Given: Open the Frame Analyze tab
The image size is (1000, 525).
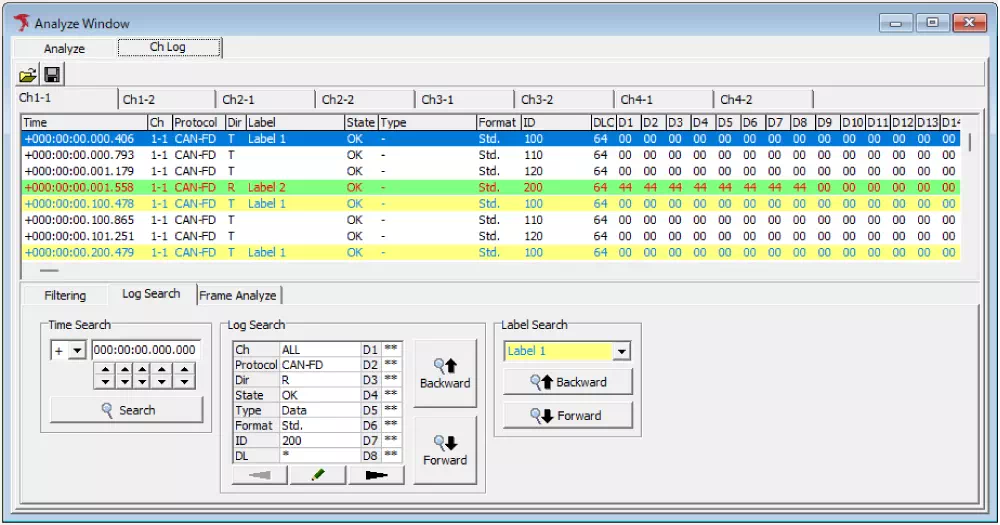Looking at the screenshot, I should click(x=239, y=295).
